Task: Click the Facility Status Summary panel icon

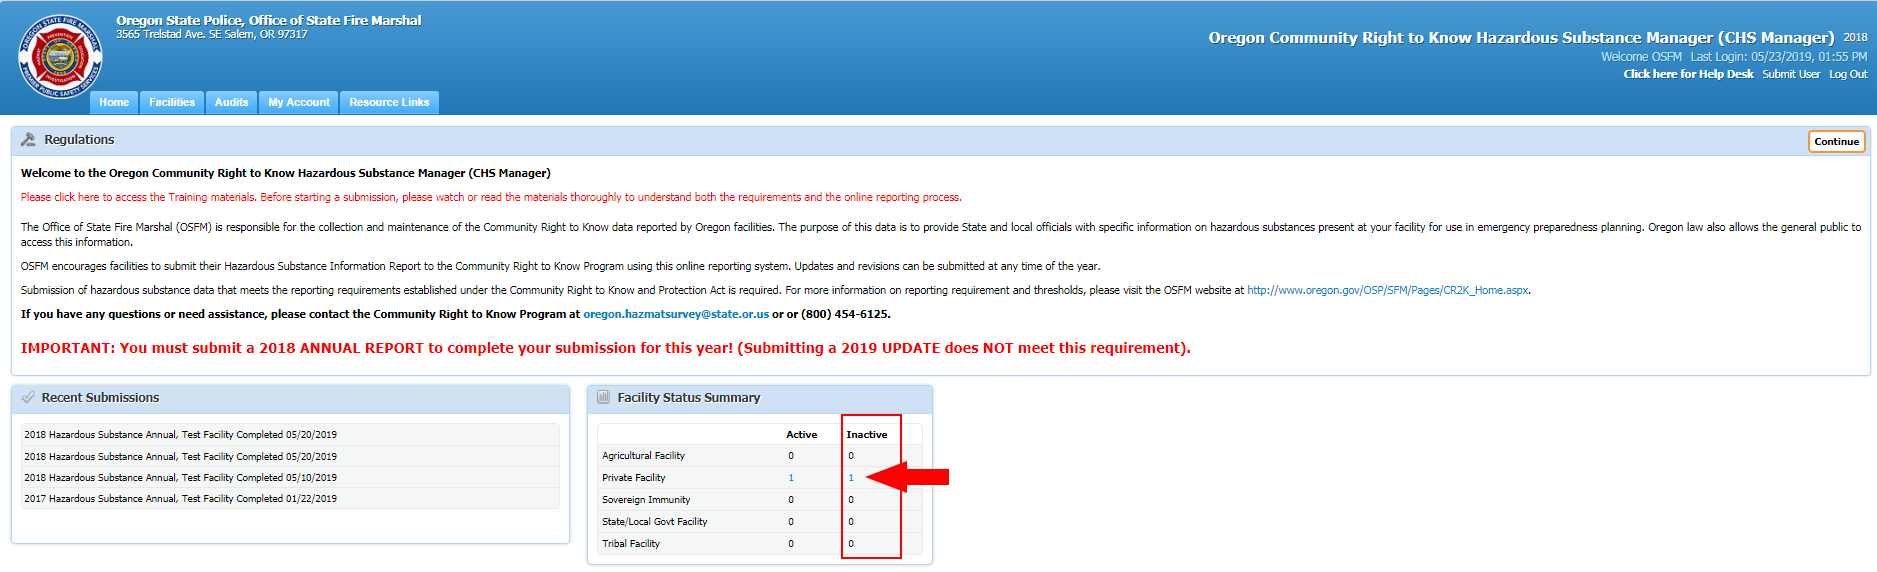Action: tap(603, 397)
